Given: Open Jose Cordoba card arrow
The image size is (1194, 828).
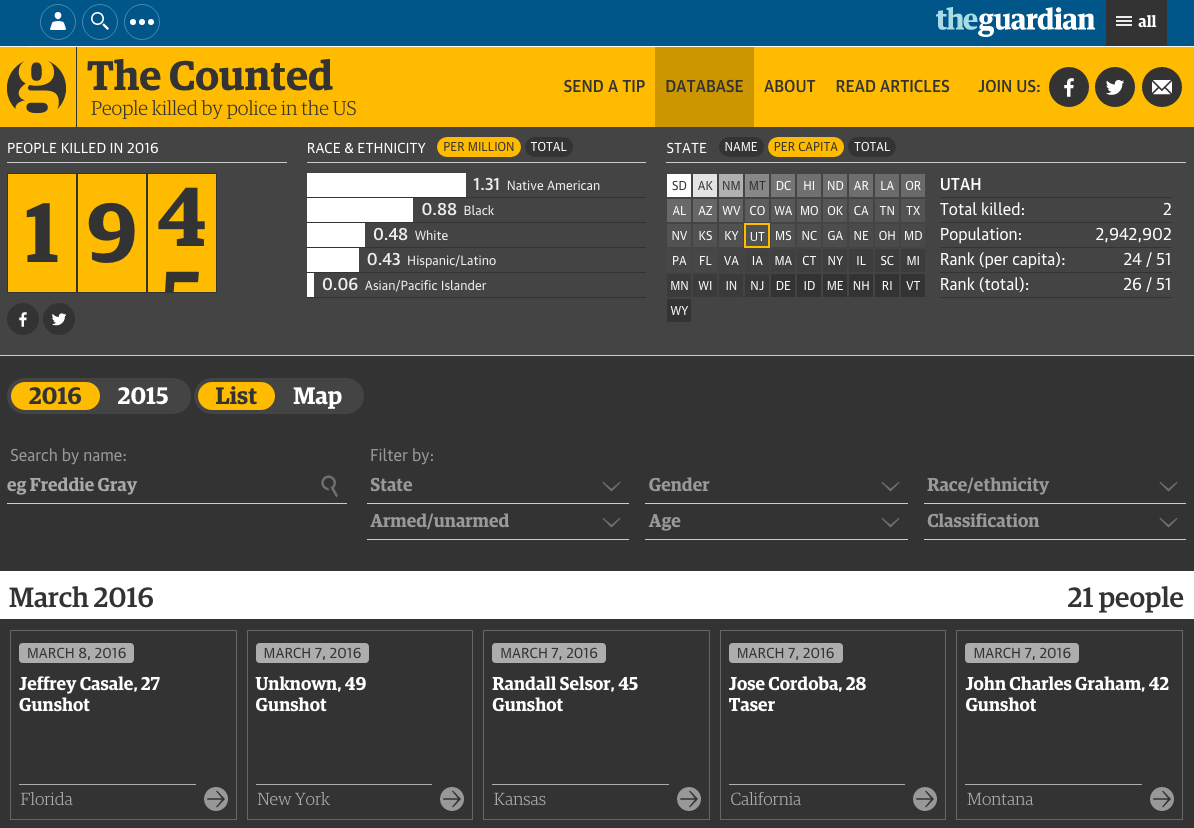Looking at the screenshot, I should coord(924,798).
